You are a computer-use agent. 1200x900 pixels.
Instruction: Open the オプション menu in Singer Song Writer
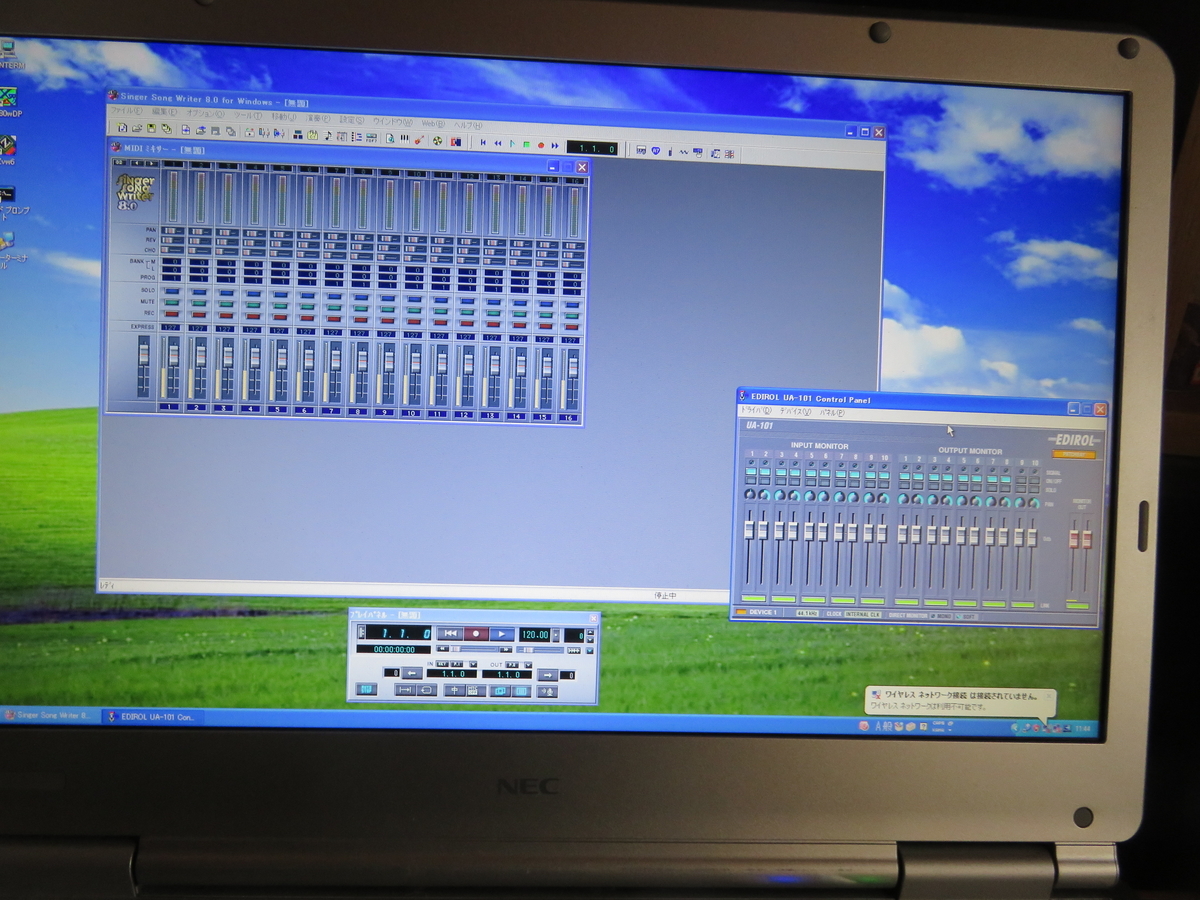click(205, 113)
